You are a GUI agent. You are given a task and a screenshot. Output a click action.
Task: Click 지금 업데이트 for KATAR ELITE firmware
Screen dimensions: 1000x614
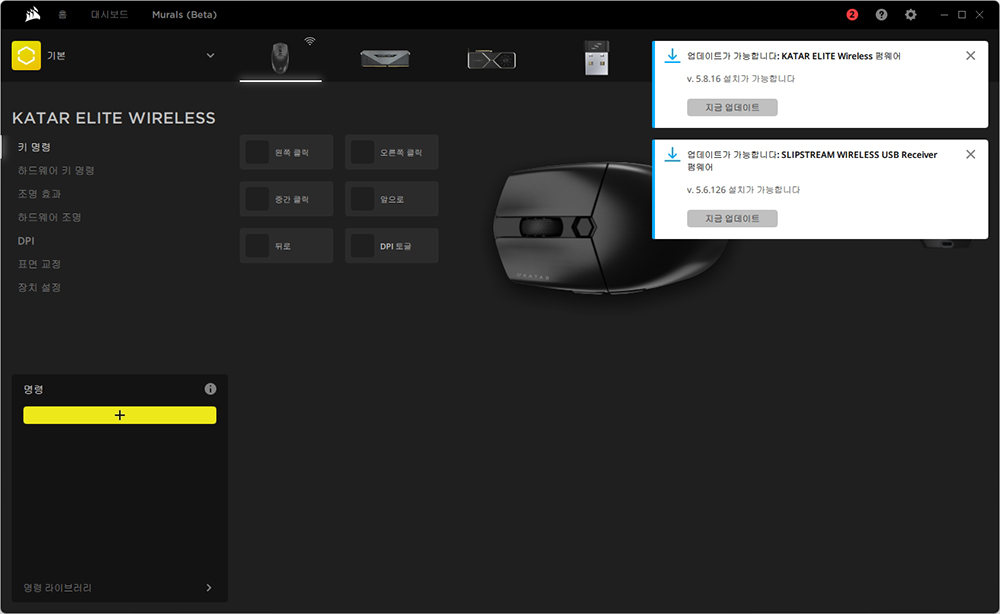732,108
